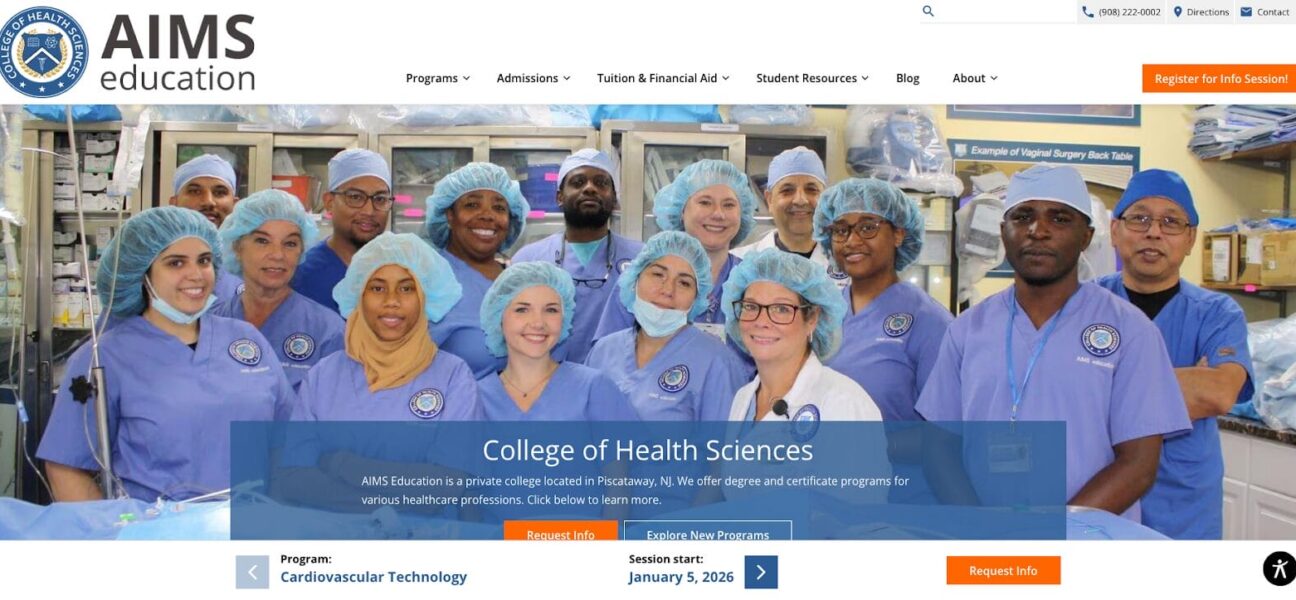
Task: Go to the previous program with the left arrow
Action: click(x=252, y=572)
